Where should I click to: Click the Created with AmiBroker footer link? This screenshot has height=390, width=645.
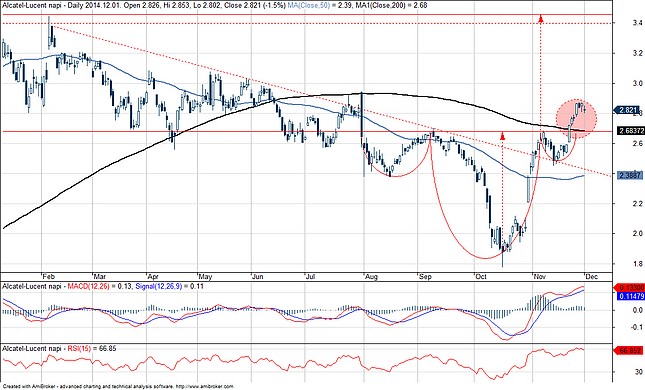point(118,386)
